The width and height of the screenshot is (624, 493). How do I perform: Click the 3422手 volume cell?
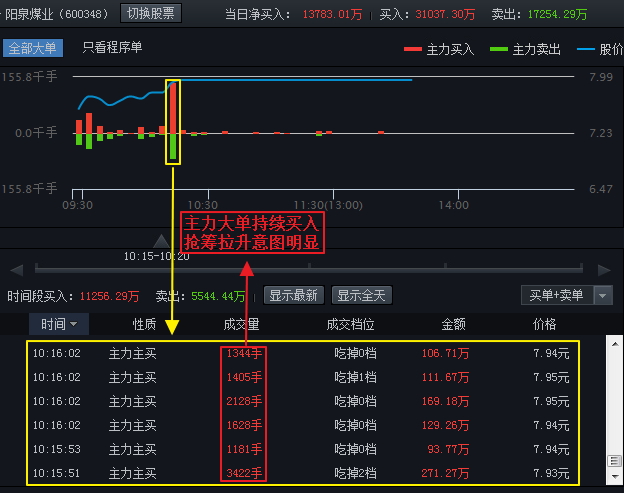coord(244,473)
